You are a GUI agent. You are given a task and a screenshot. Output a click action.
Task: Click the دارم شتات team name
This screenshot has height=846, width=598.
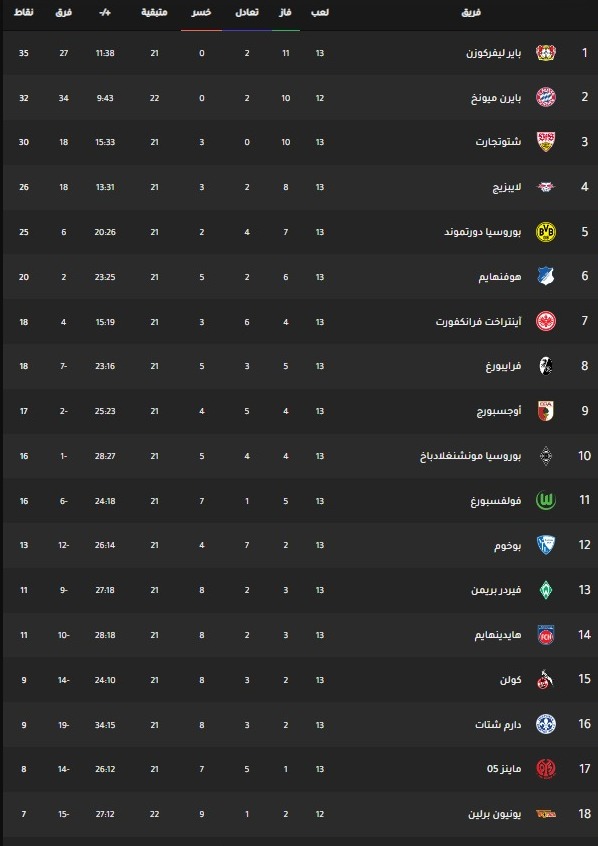498,725
